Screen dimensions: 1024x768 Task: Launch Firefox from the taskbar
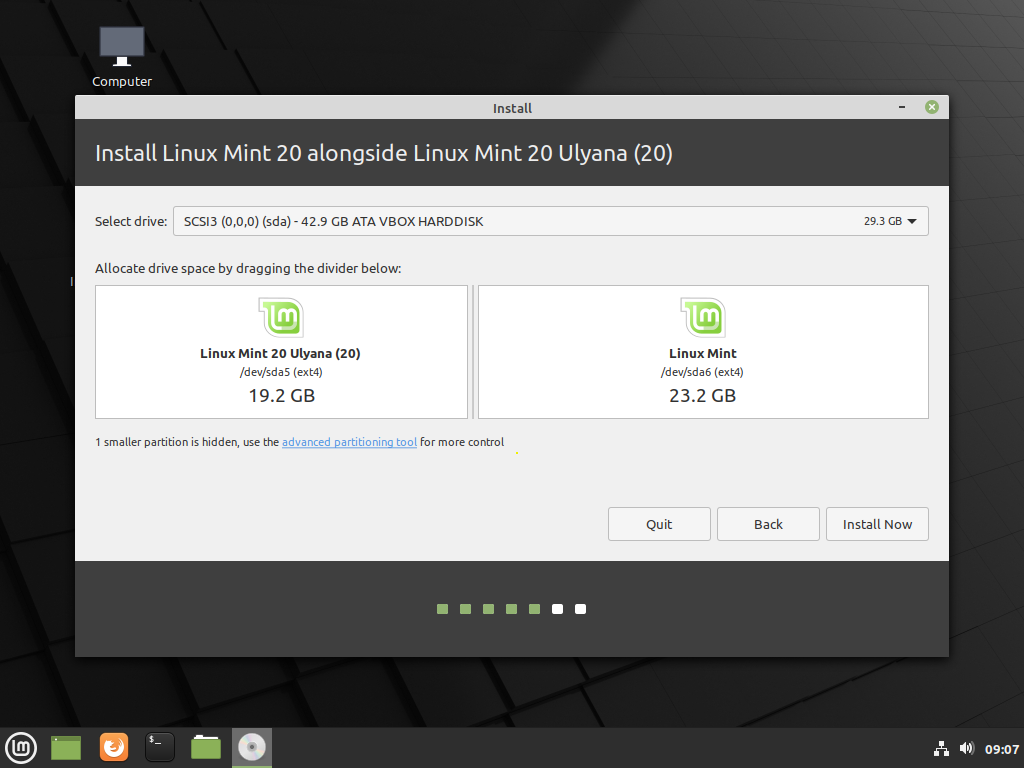click(x=114, y=748)
